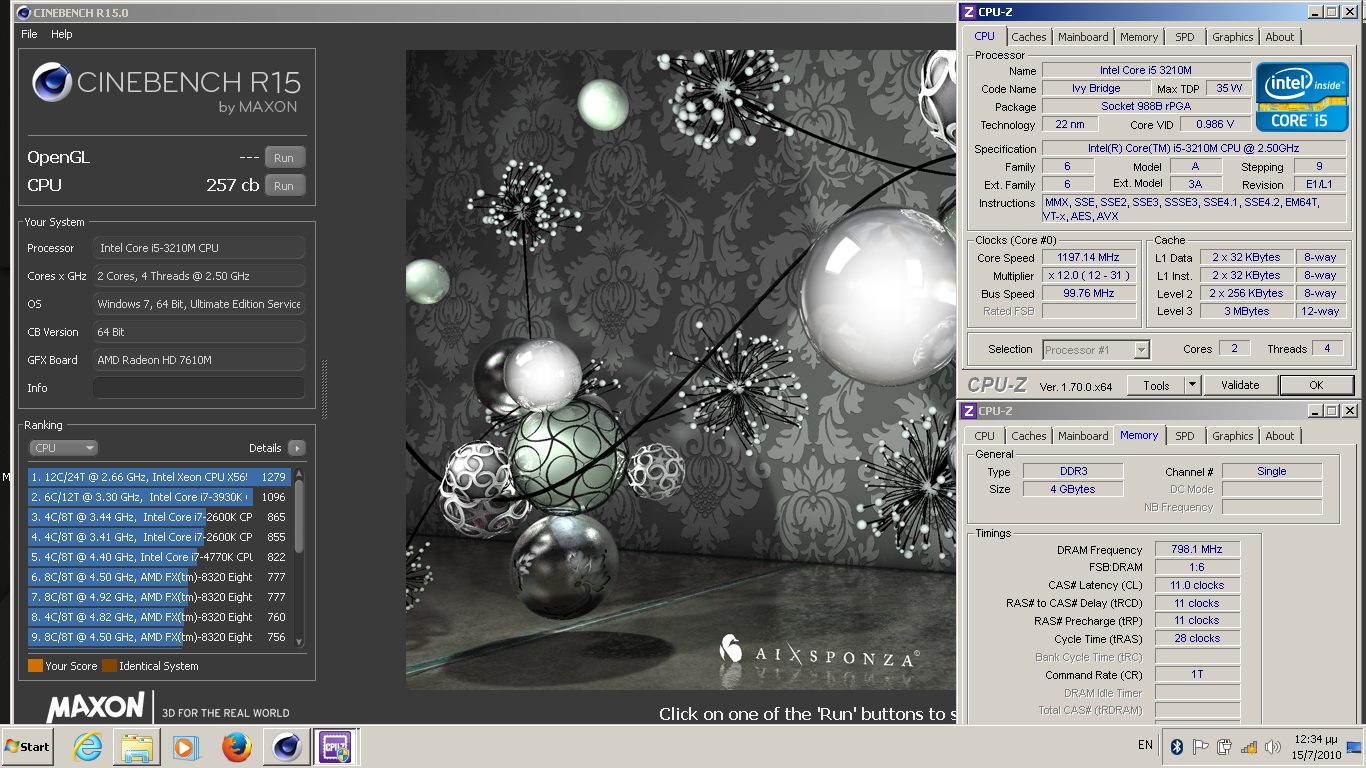The width and height of the screenshot is (1366, 768).
Task: Click the ranking Details arrow button
Action: 296,448
